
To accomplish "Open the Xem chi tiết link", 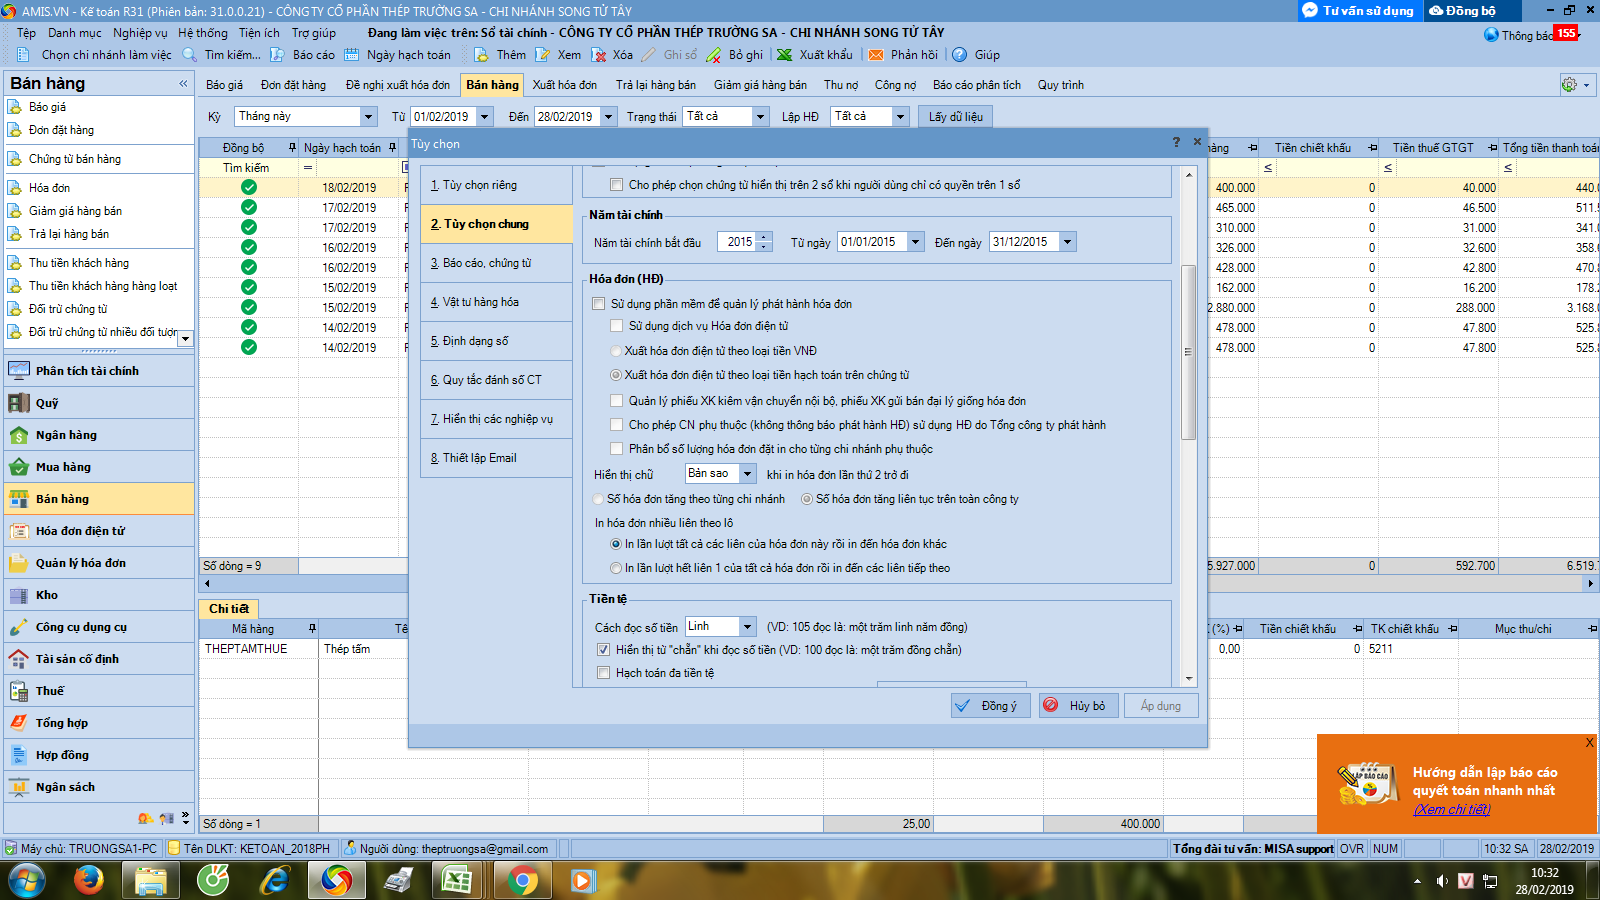I will (1451, 809).
